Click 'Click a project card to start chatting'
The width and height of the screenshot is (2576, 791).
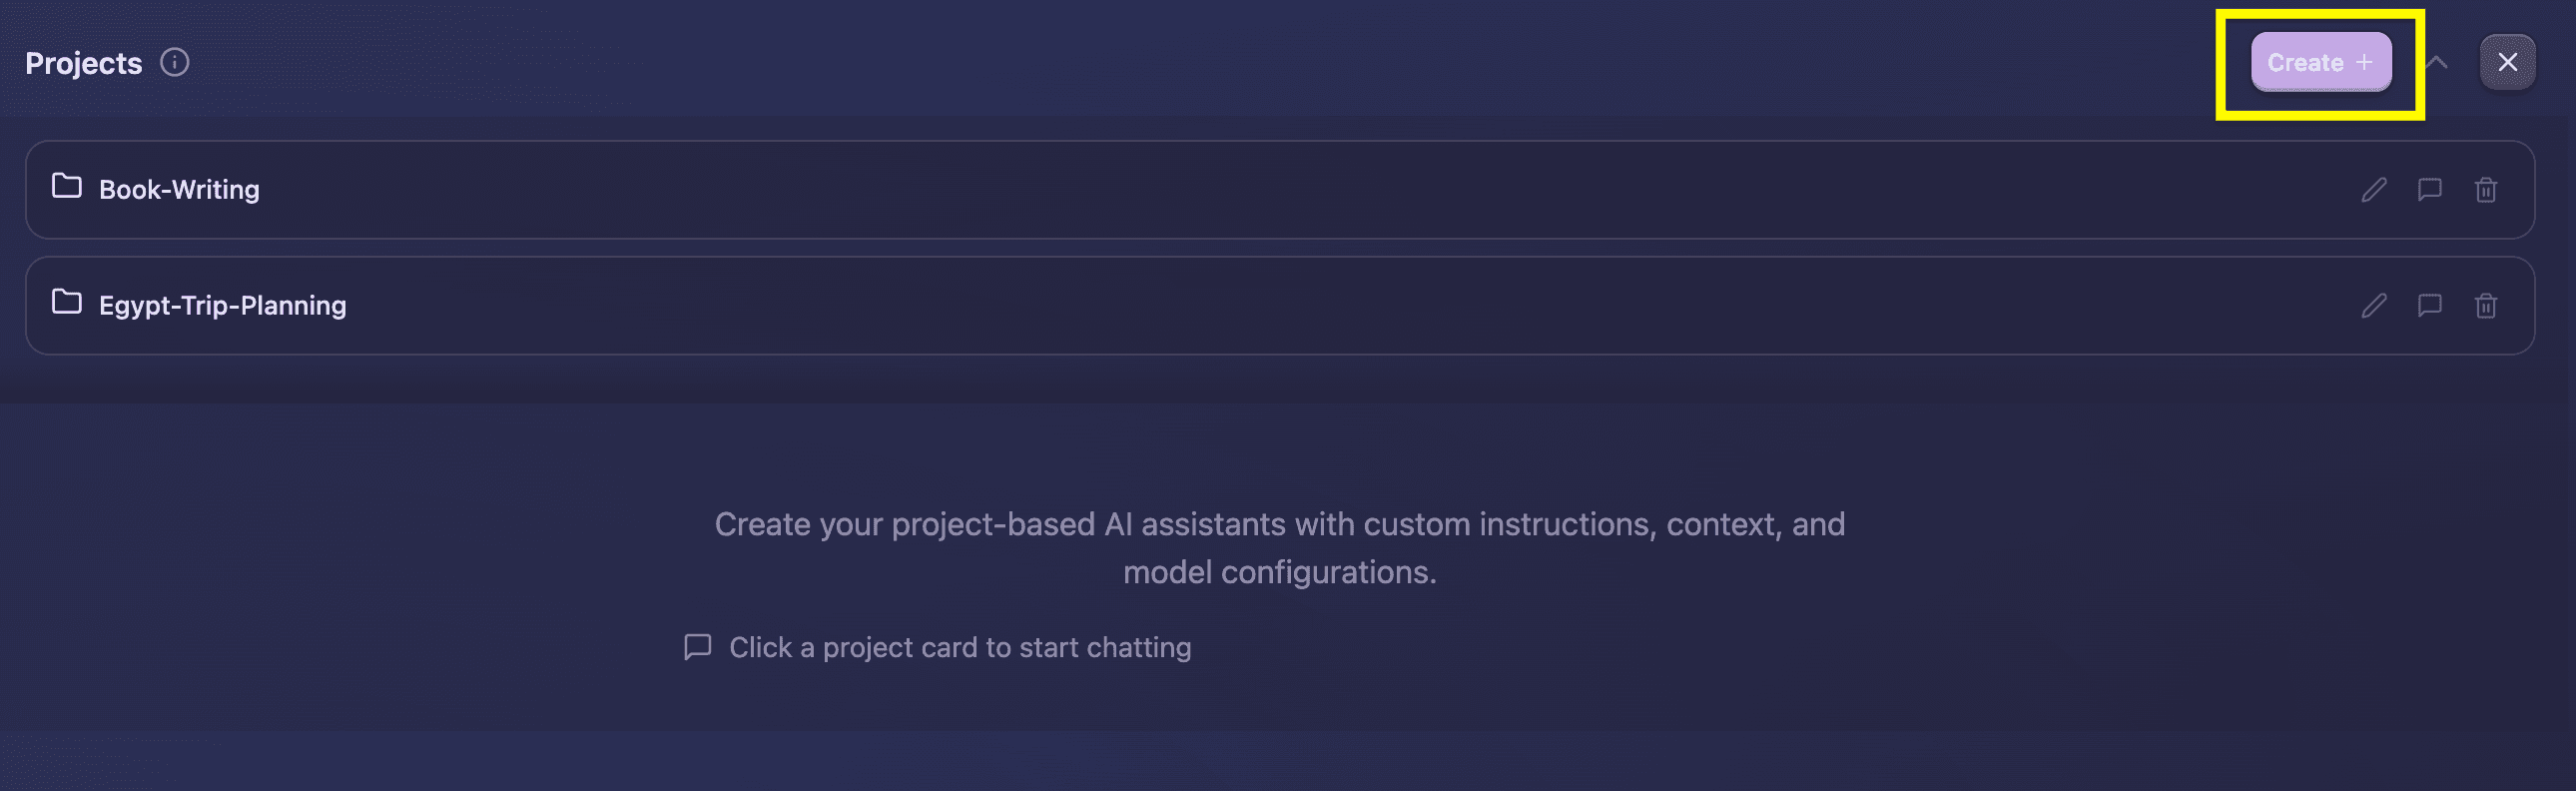960,648
